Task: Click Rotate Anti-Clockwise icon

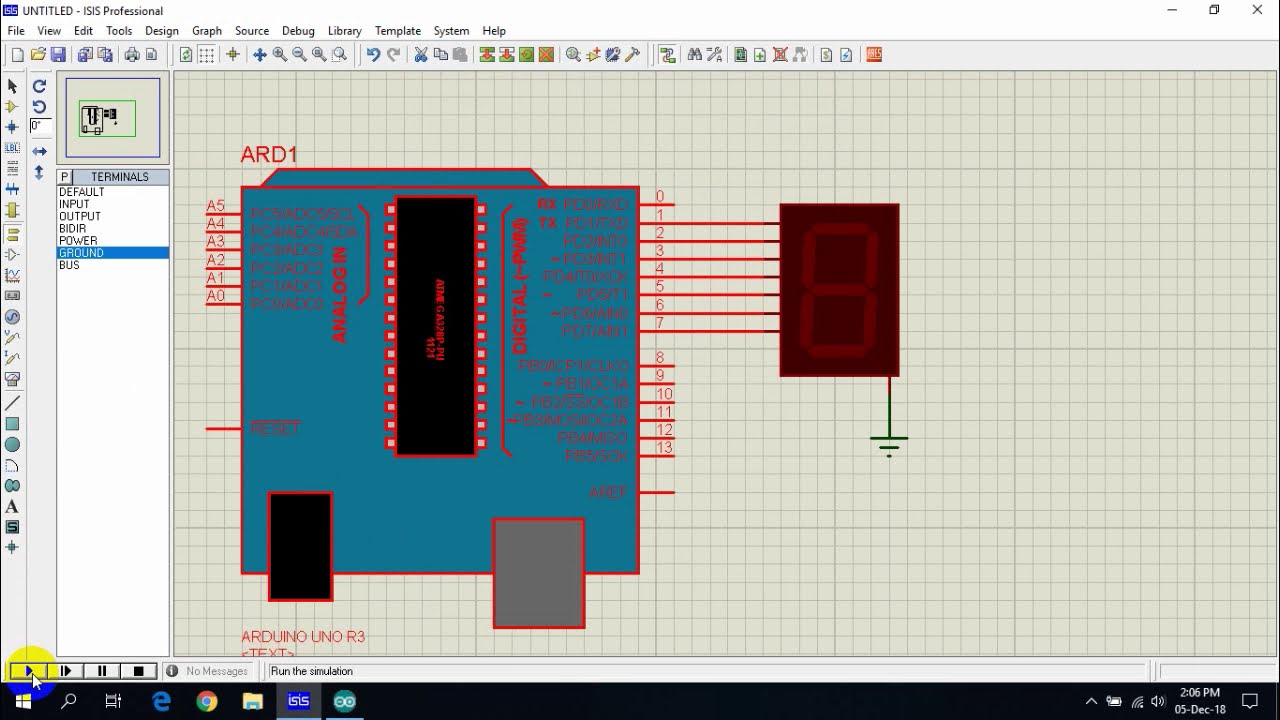Action: [39, 107]
